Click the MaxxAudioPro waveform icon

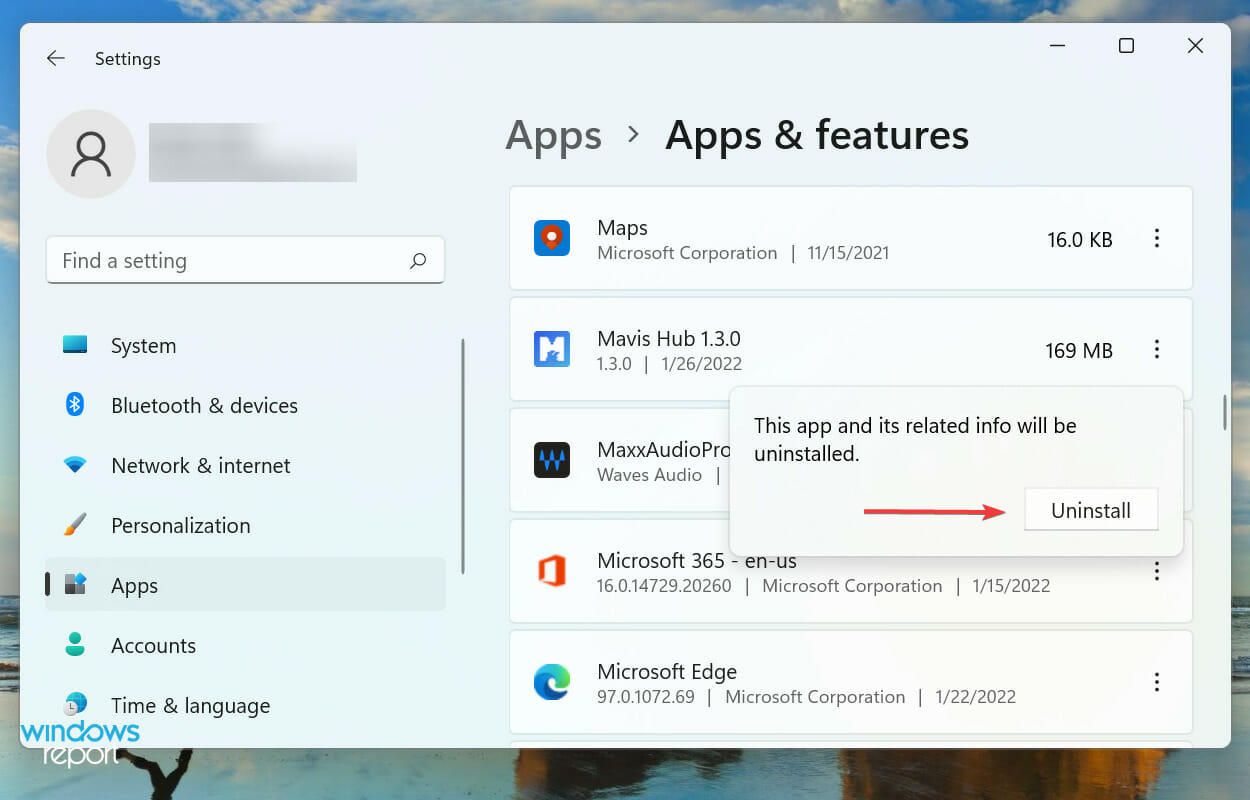pos(551,460)
